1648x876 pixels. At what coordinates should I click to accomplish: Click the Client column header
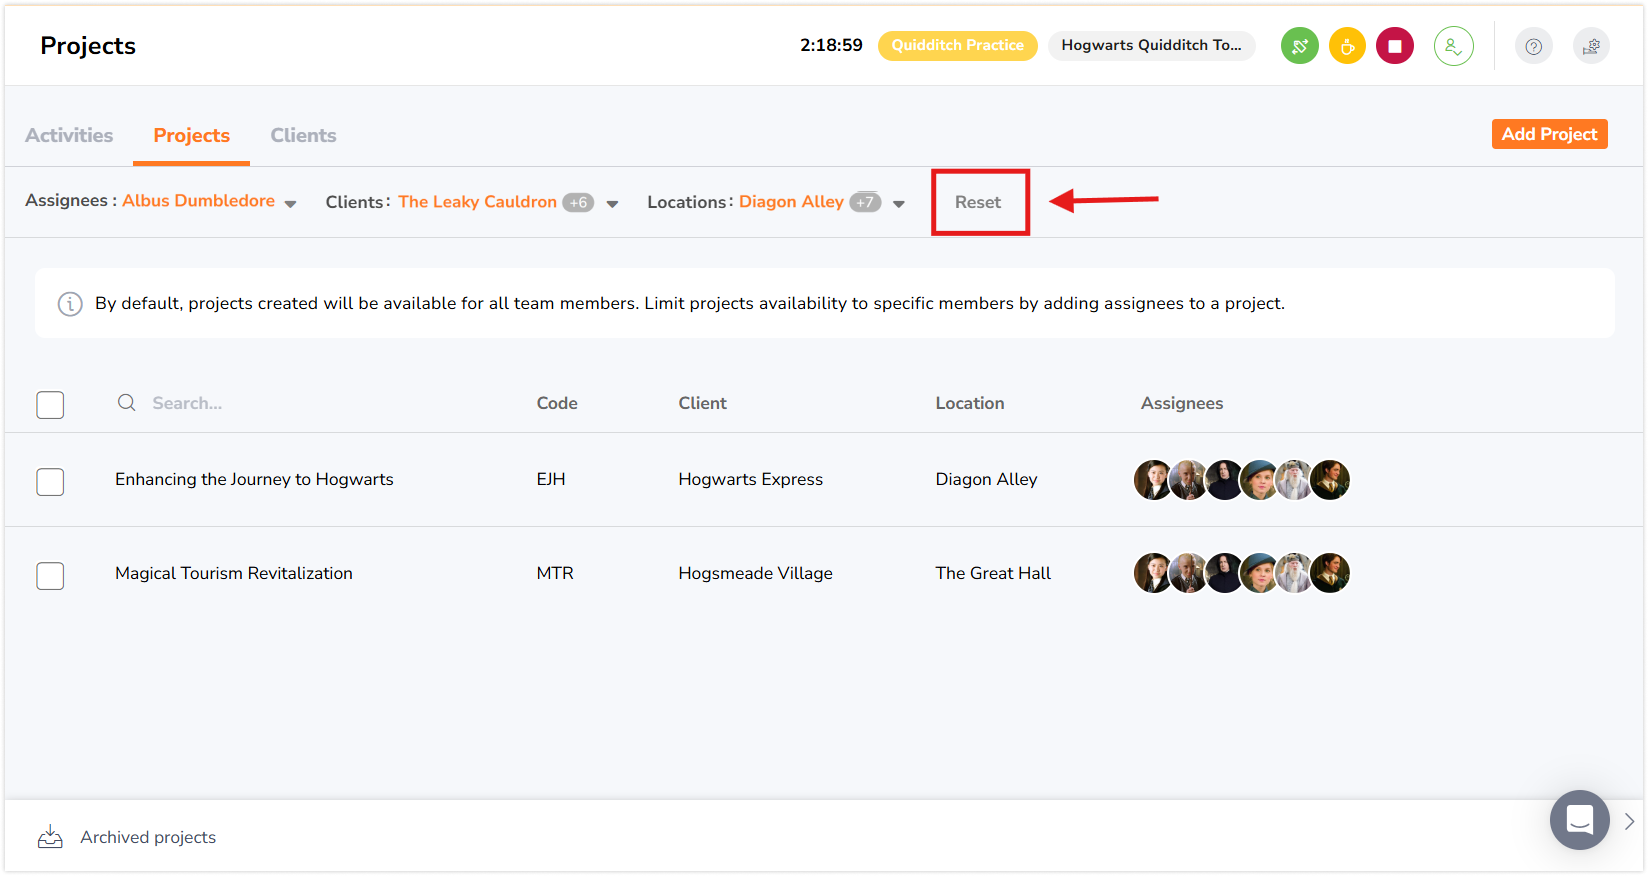click(x=702, y=403)
